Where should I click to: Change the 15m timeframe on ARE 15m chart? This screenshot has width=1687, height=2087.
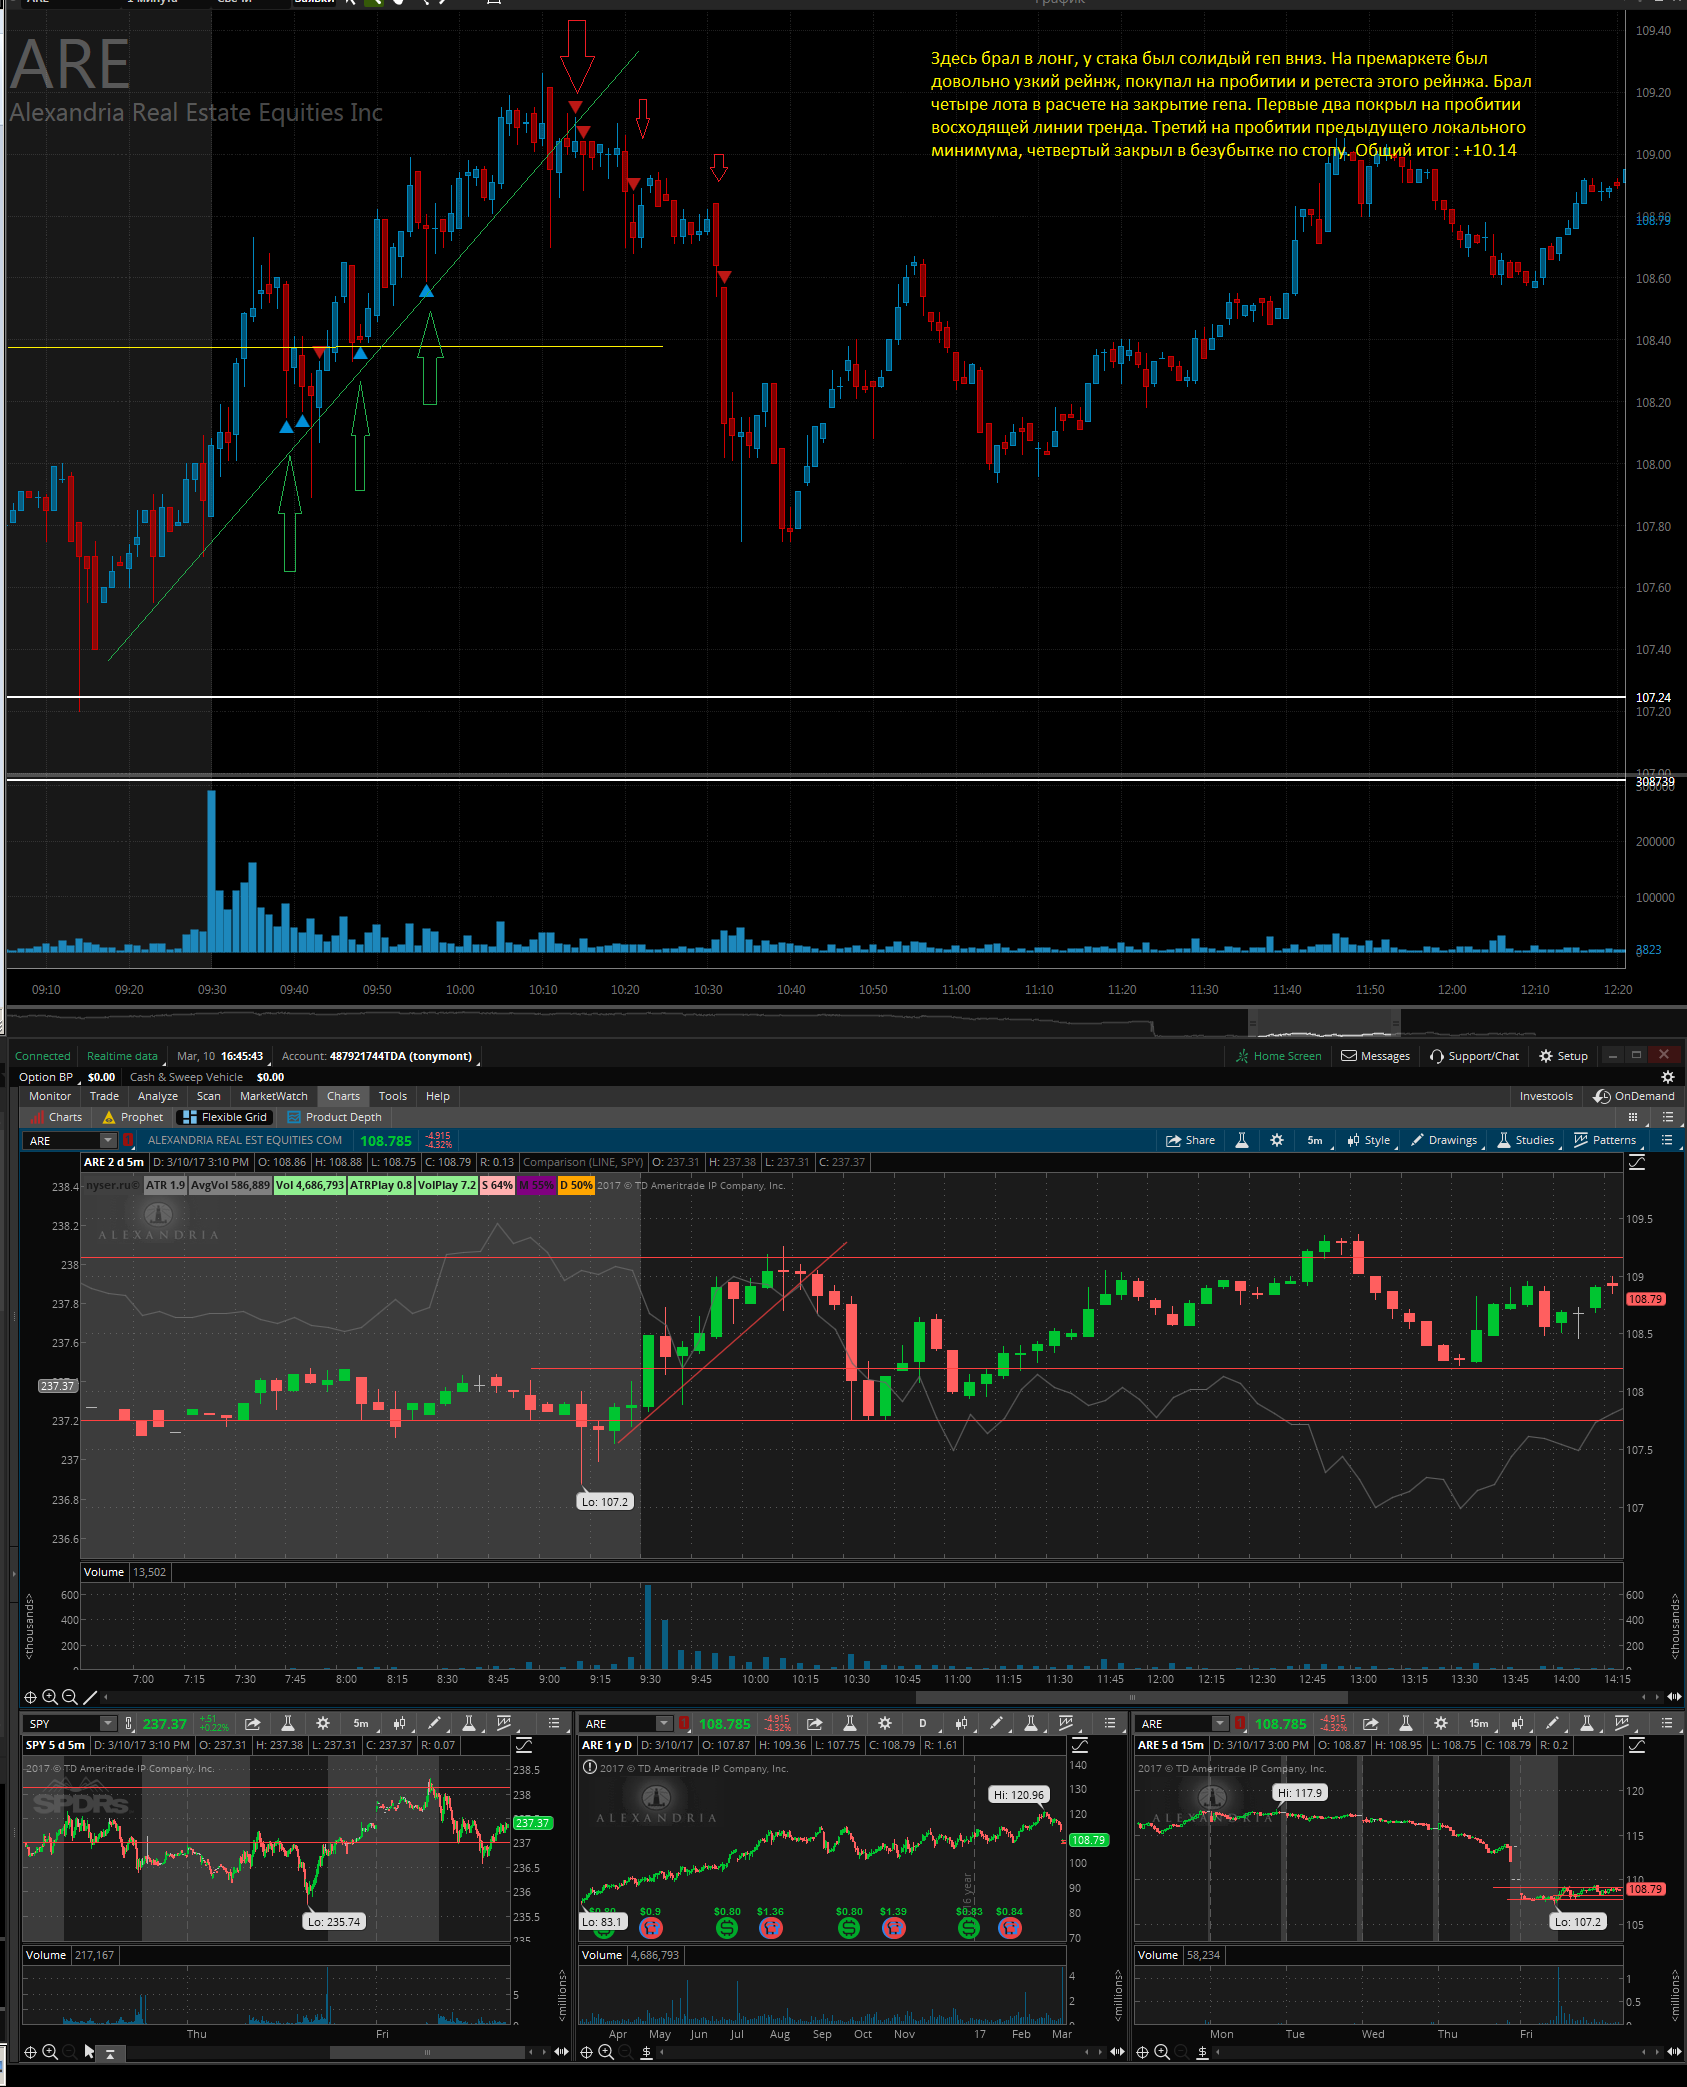coord(1479,1724)
